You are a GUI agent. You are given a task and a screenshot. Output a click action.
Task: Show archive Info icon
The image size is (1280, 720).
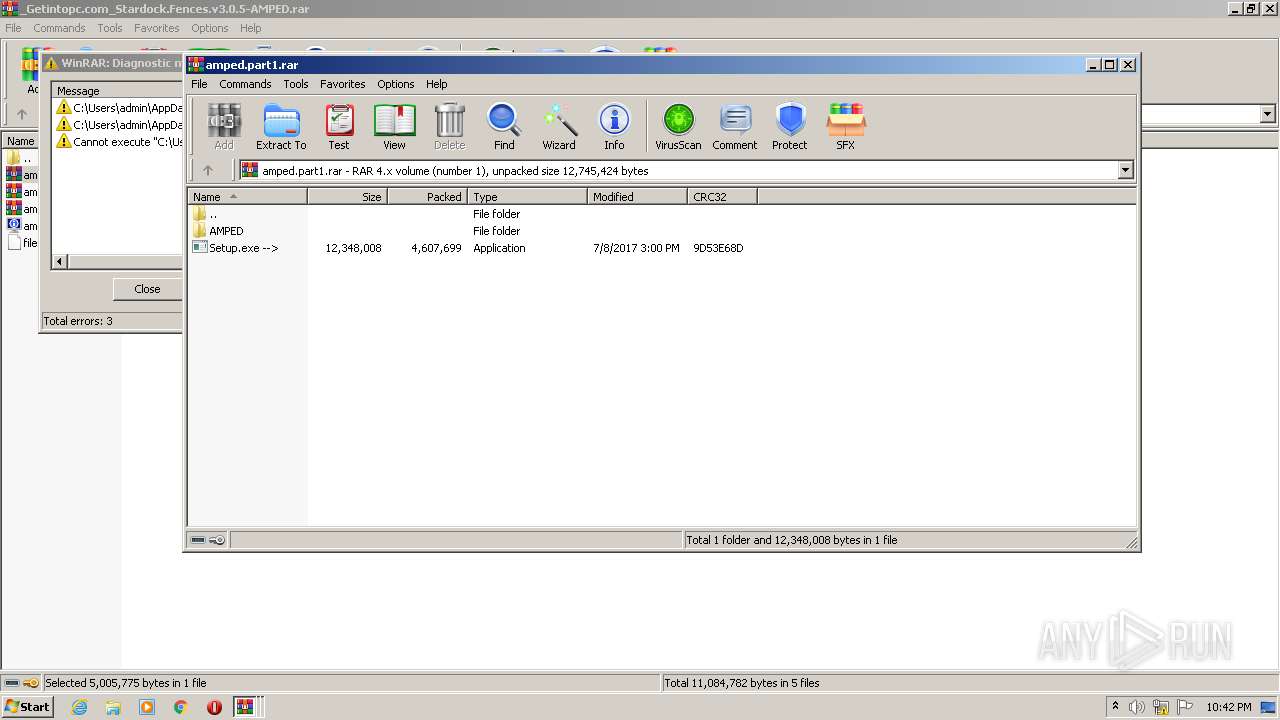[614, 127]
